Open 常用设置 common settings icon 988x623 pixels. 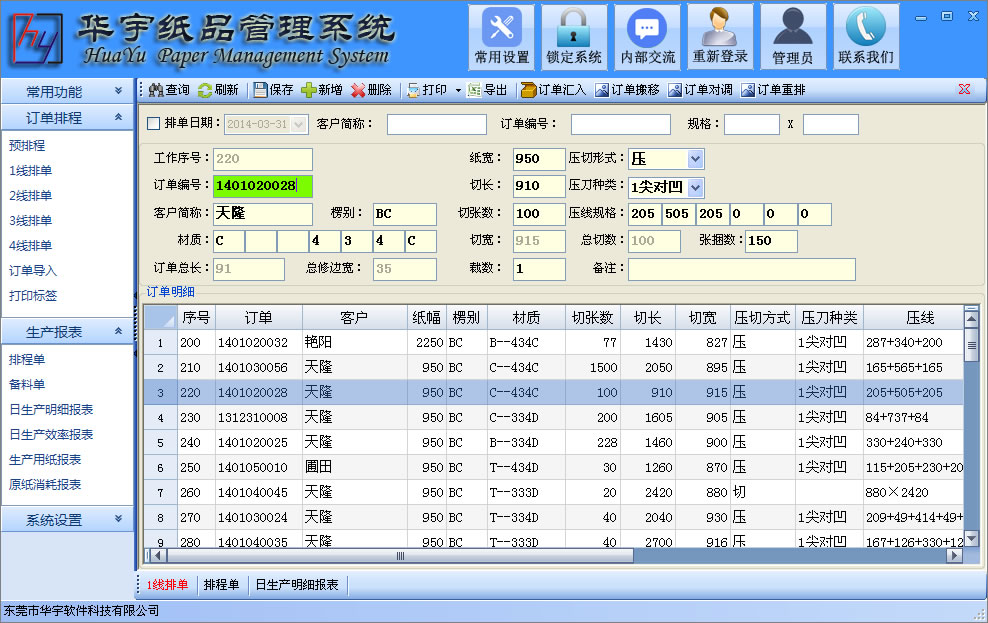click(x=502, y=36)
